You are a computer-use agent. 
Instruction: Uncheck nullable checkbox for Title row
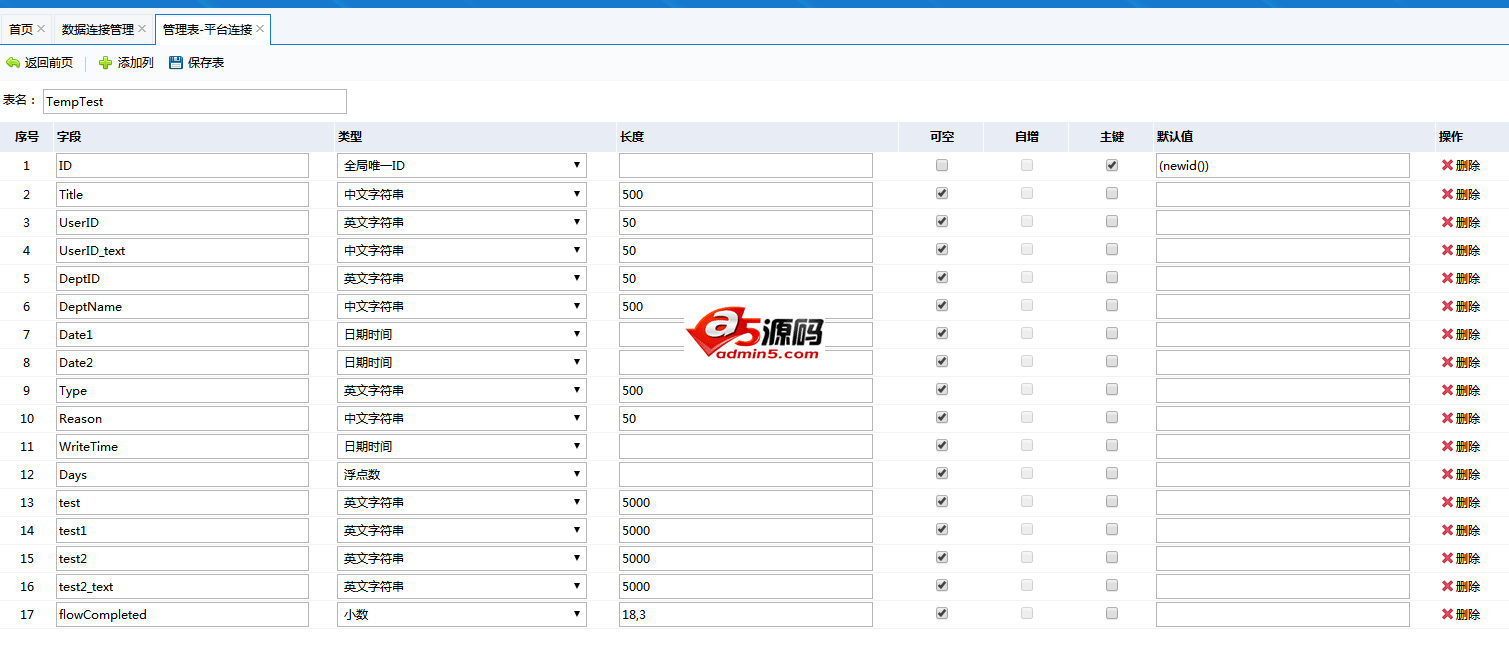(941, 193)
